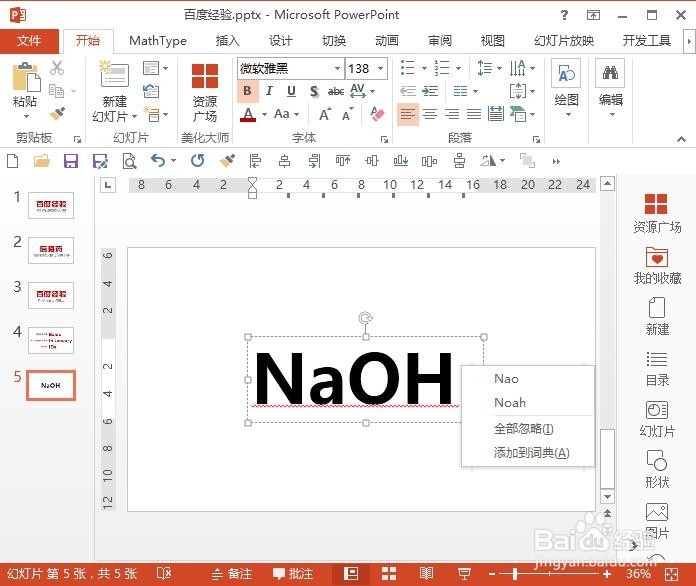Toggle strikethrough abc formatting

(336, 91)
